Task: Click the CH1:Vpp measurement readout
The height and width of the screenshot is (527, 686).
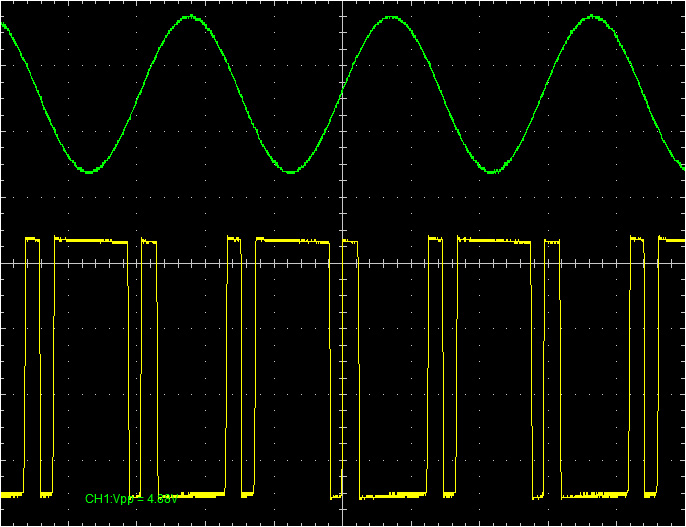Action: pyautogui.click(x=131, y=499)
